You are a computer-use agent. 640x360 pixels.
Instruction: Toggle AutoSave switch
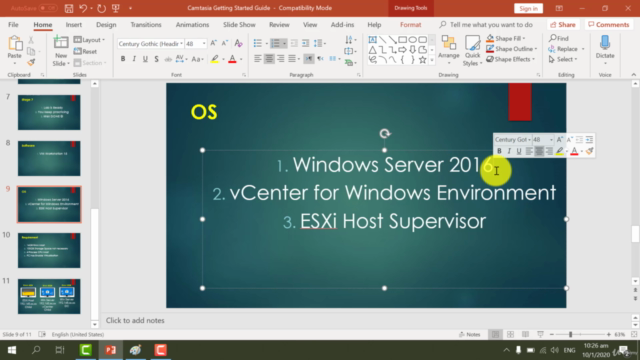48,8
